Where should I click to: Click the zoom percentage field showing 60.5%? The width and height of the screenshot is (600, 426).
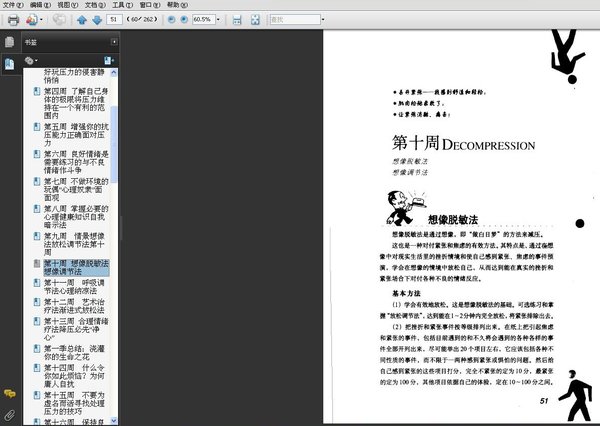pos(204,19)
